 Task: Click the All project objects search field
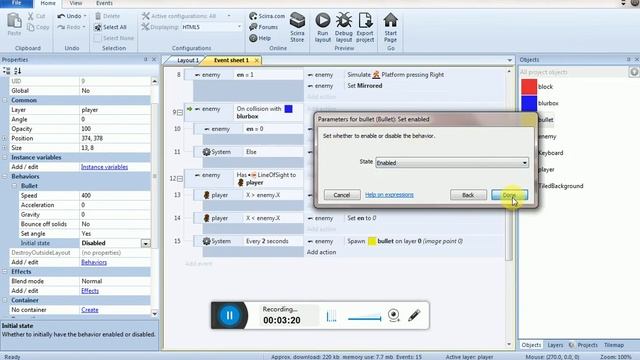[x=573, y=72]
